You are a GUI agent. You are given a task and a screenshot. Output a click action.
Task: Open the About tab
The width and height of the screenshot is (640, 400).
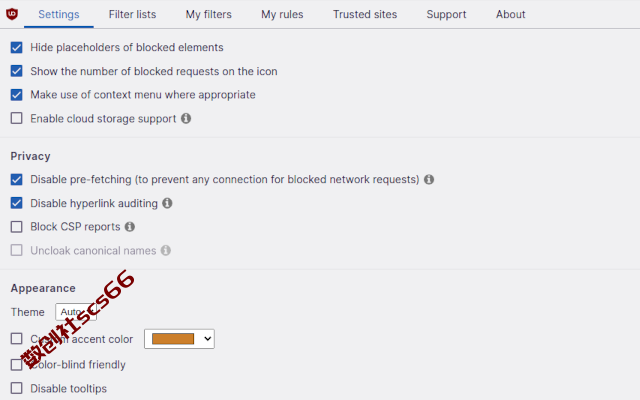(x=511, y=14)
